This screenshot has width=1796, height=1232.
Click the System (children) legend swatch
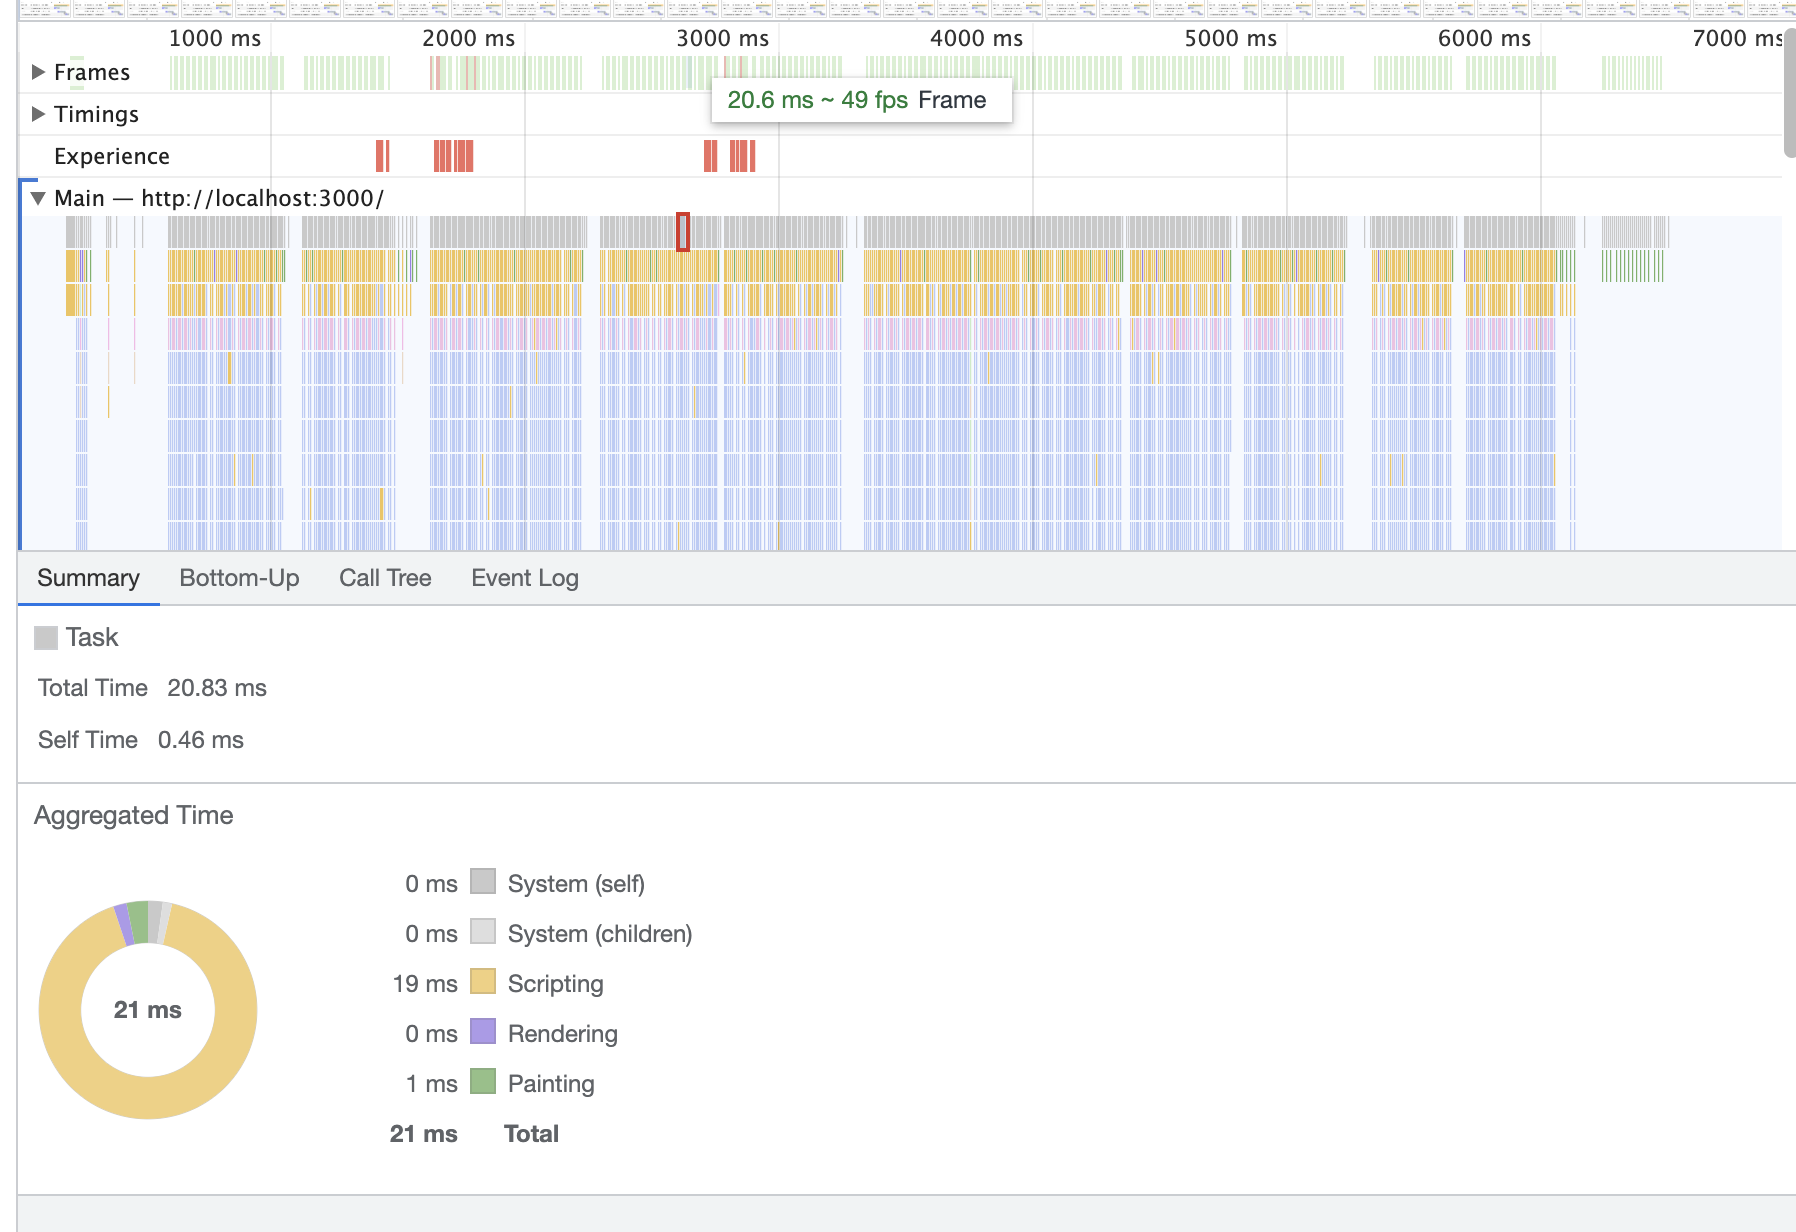click(483, 932)
